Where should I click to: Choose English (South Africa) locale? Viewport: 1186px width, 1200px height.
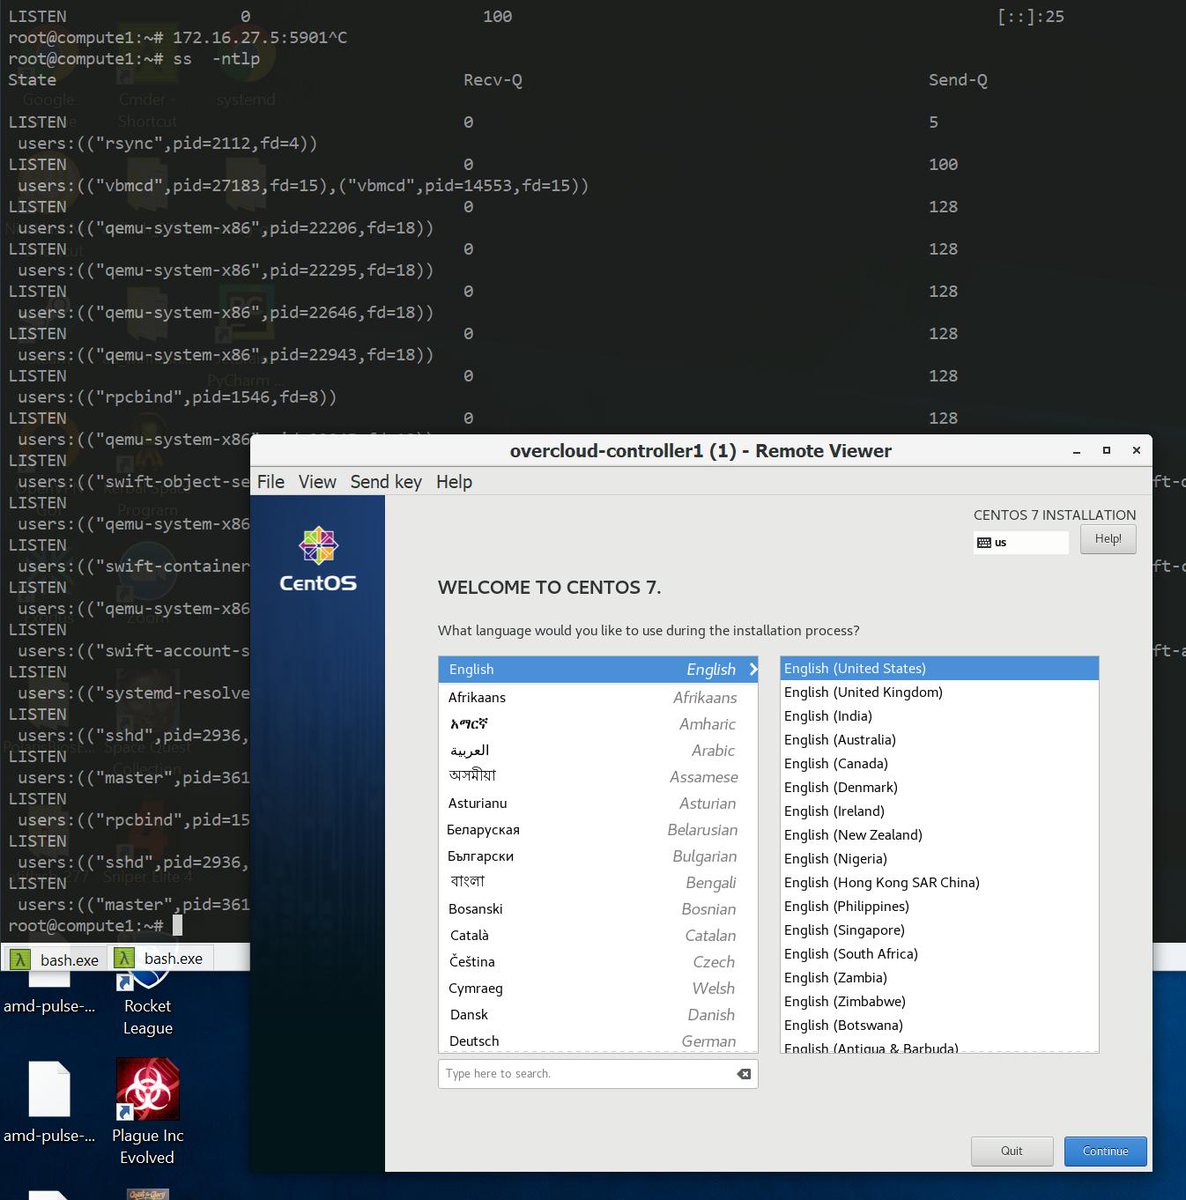939,954
